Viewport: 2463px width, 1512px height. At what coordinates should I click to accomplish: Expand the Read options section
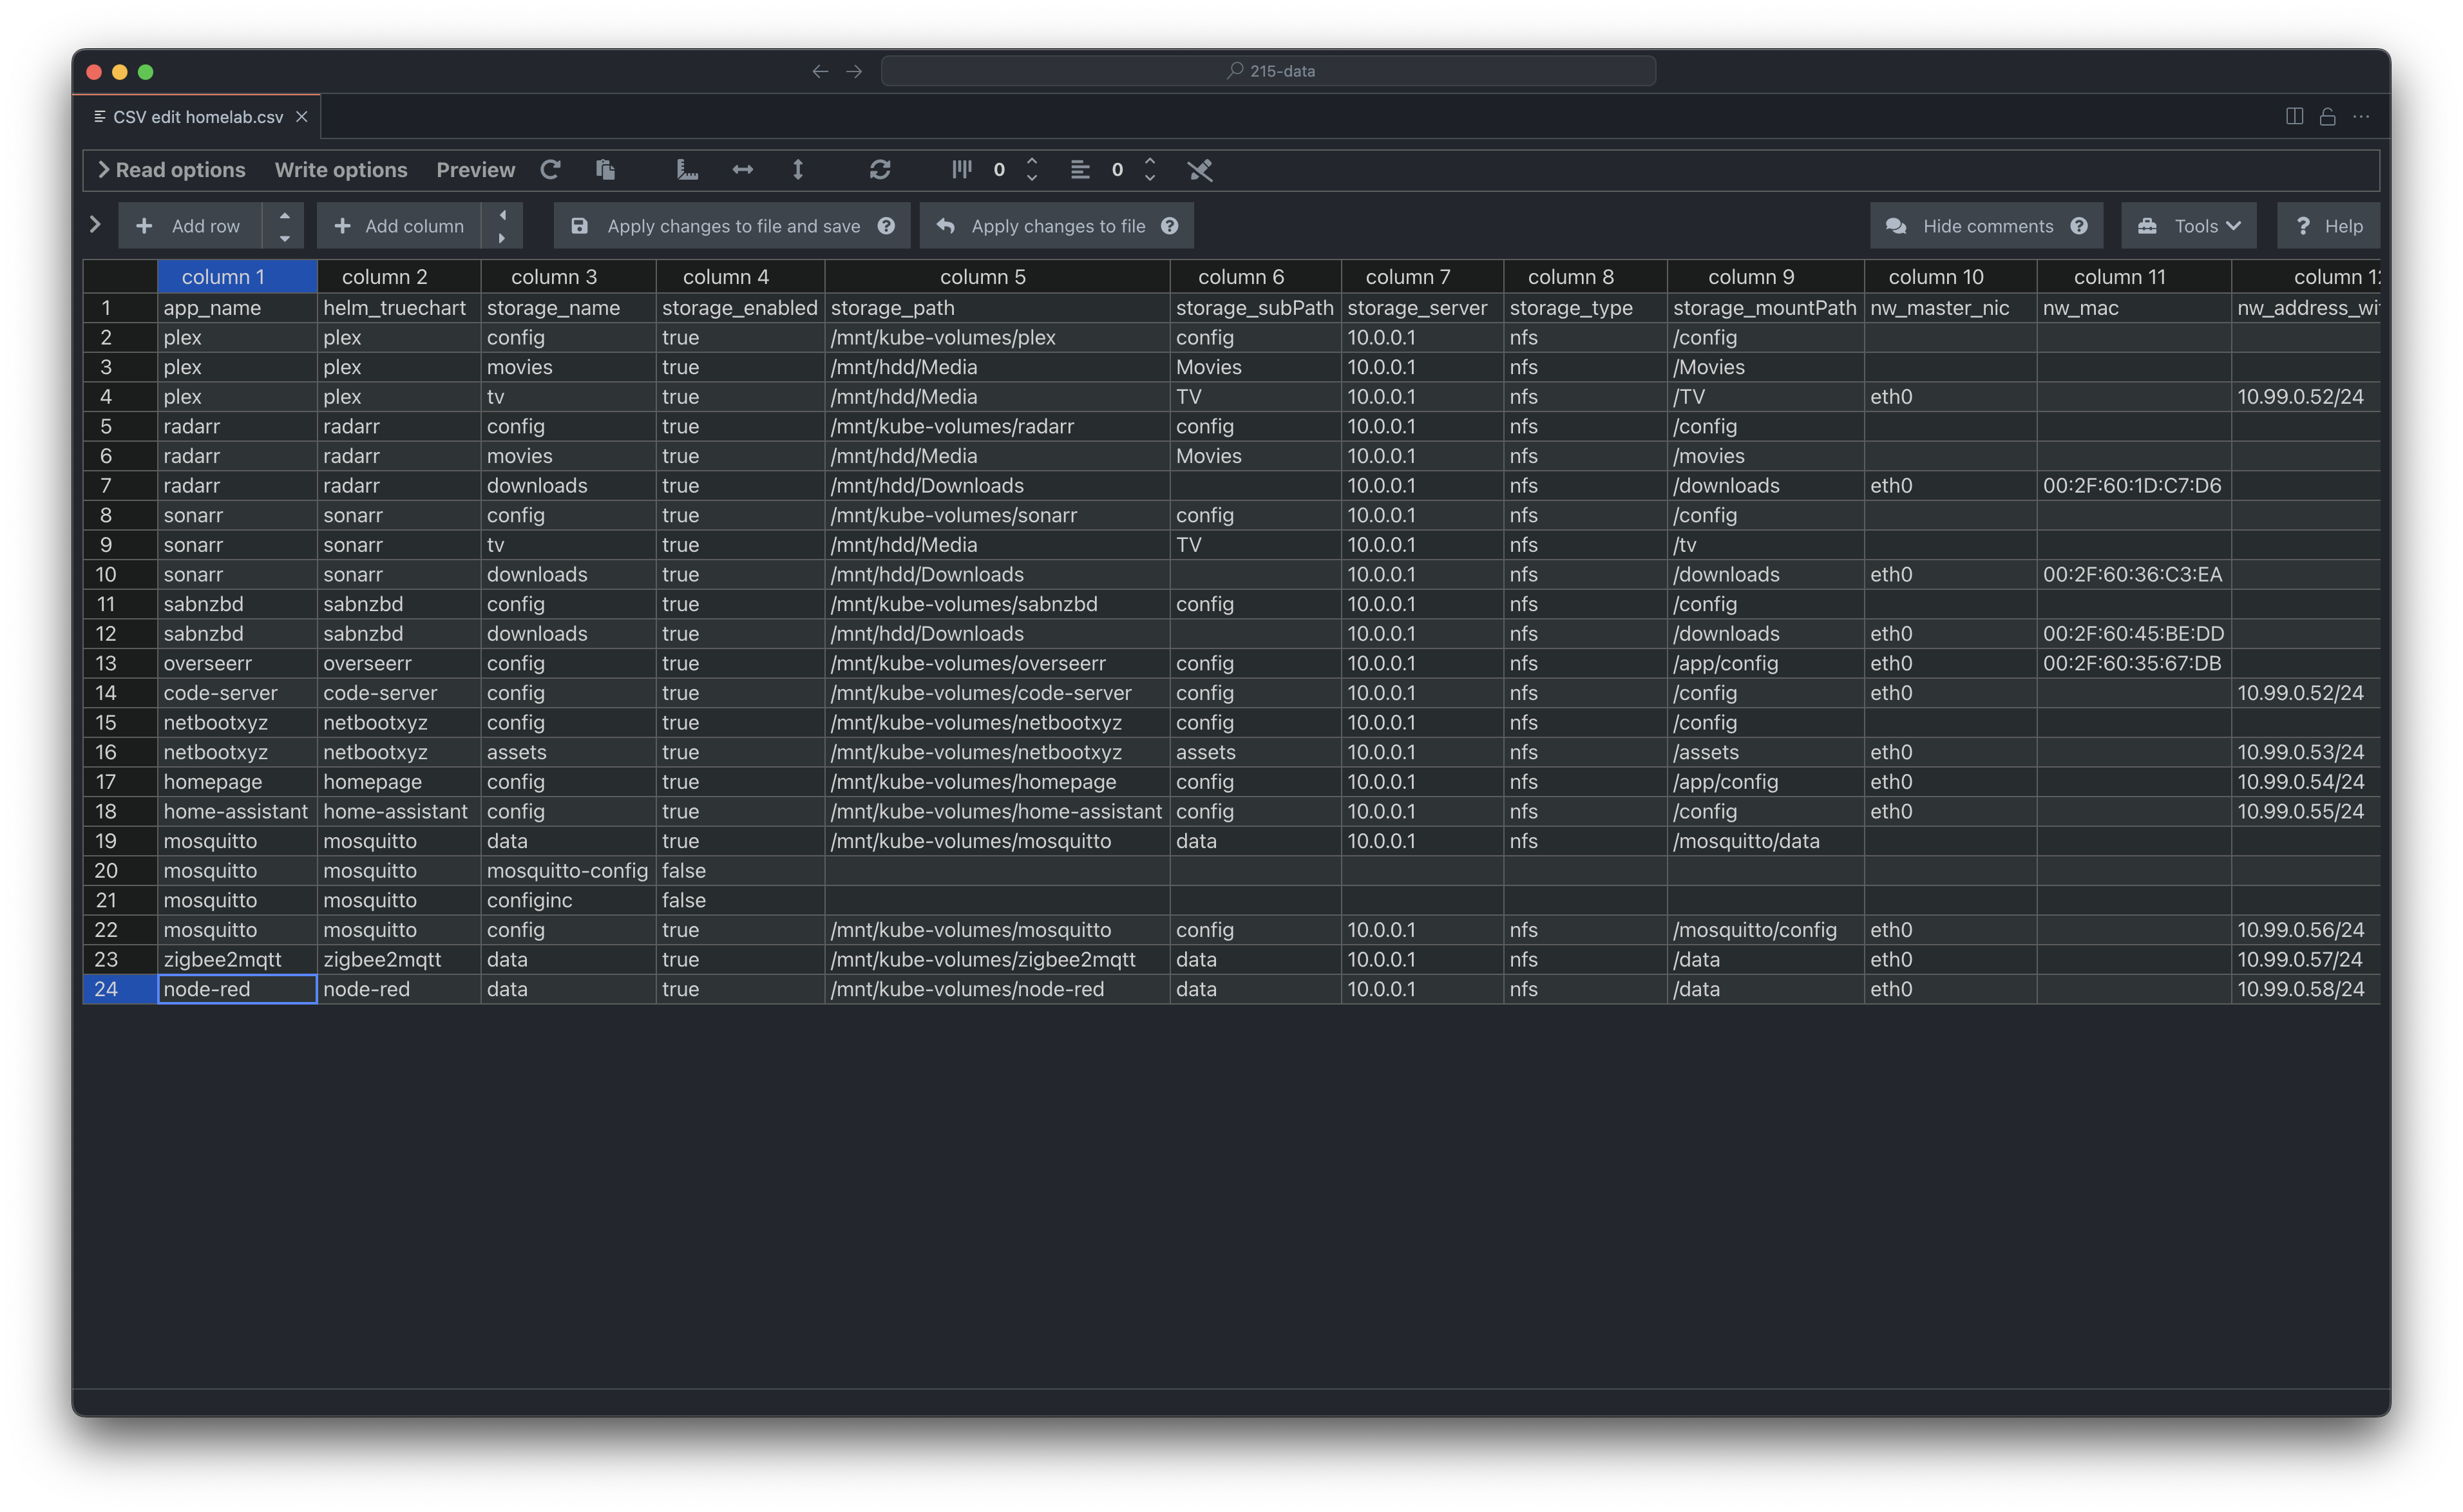point(171,170)
